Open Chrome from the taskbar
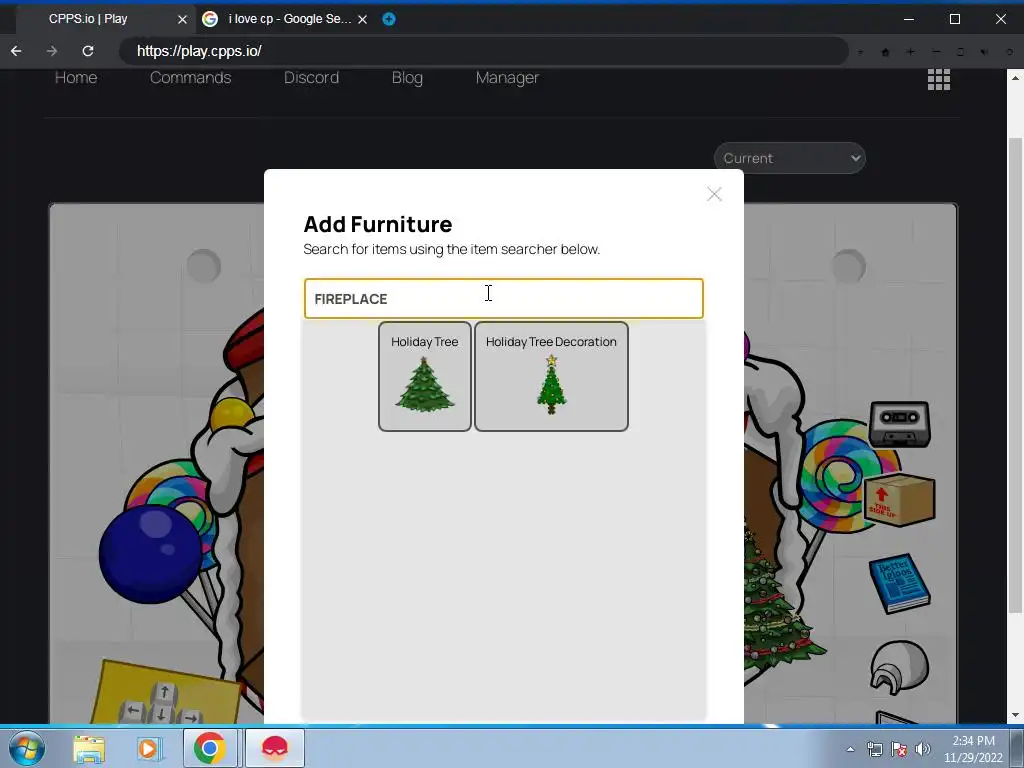 (210, 748)
